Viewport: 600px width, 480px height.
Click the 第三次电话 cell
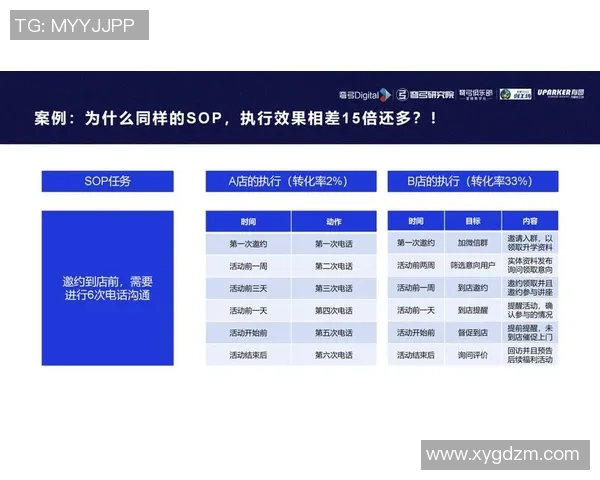click(334, 288)
